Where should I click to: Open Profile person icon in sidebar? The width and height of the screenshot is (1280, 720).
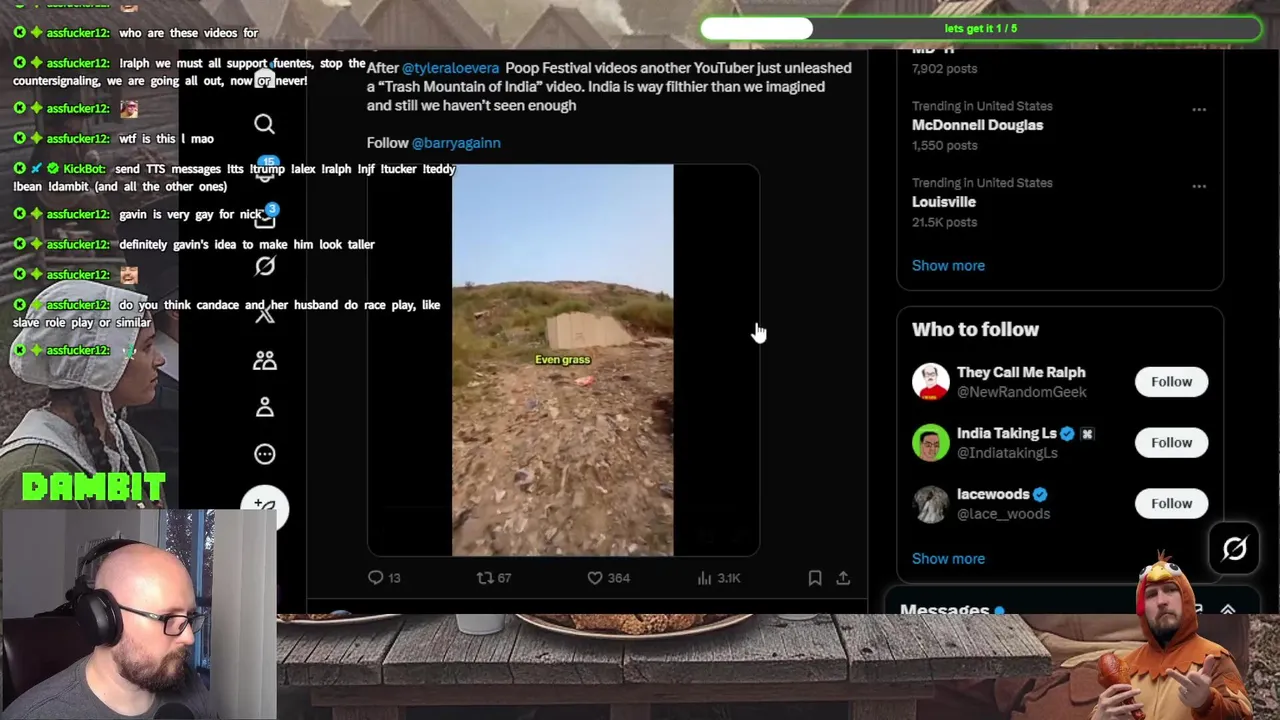(x=264, y=407)
